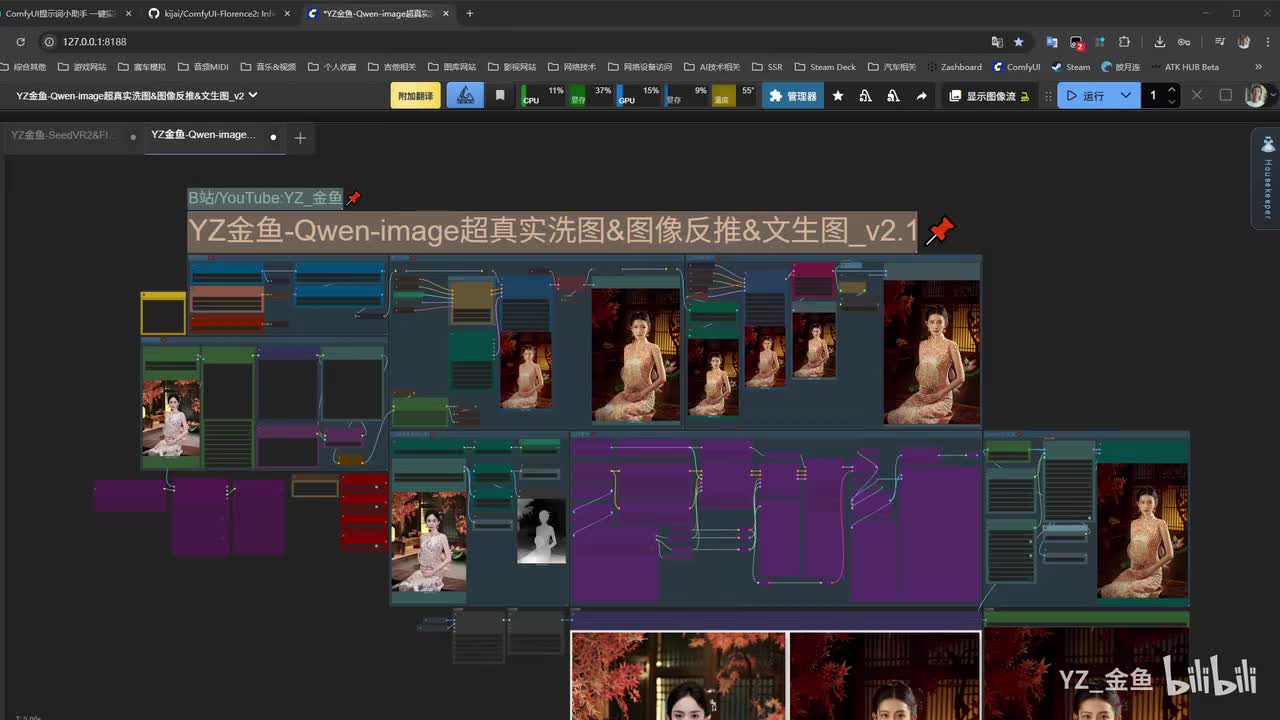
Task: Open the media control icon in browser toolbar
Action: point(1220,42)
